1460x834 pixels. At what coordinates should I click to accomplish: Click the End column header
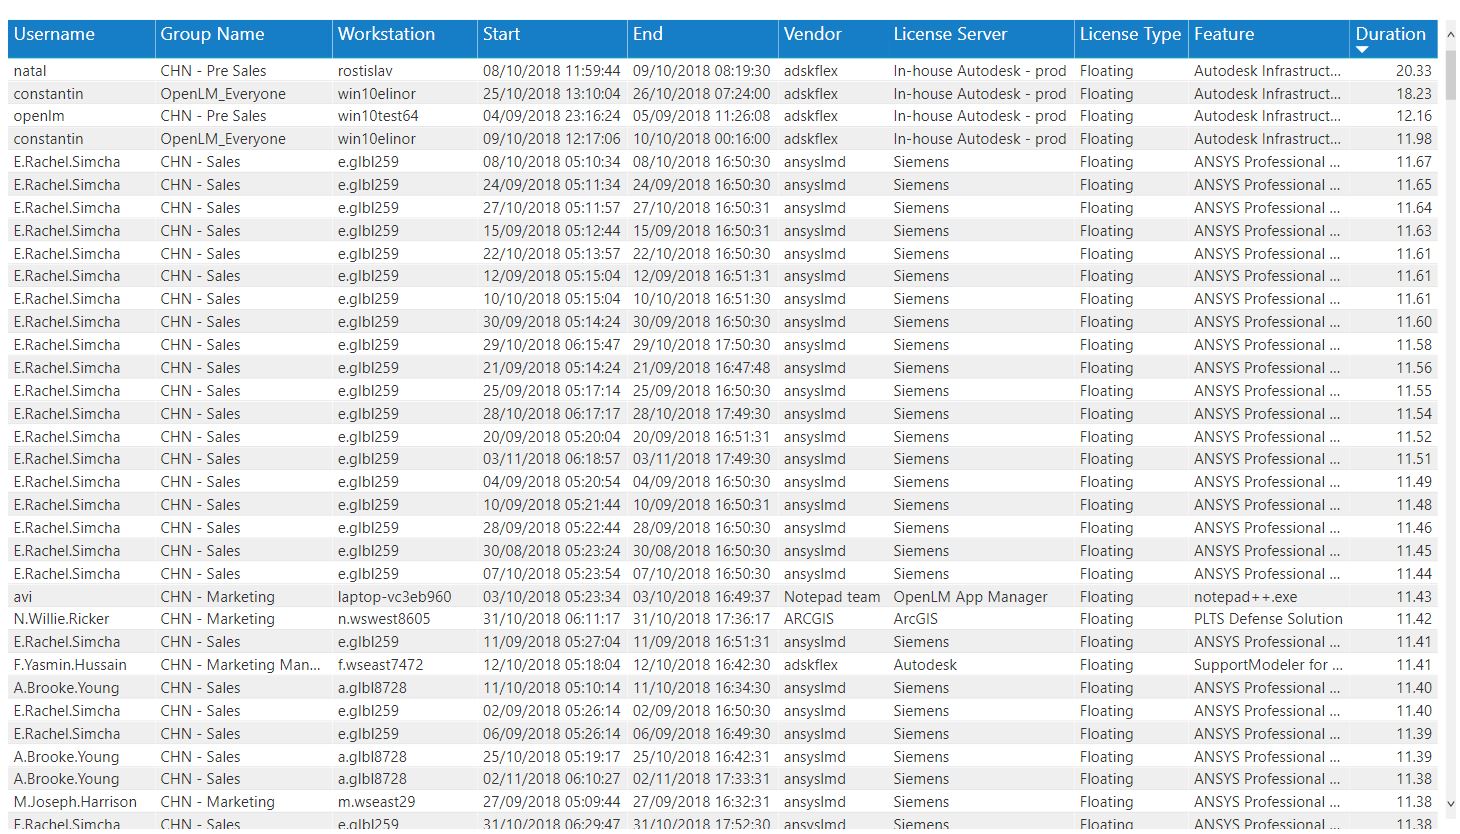point(647,34)
